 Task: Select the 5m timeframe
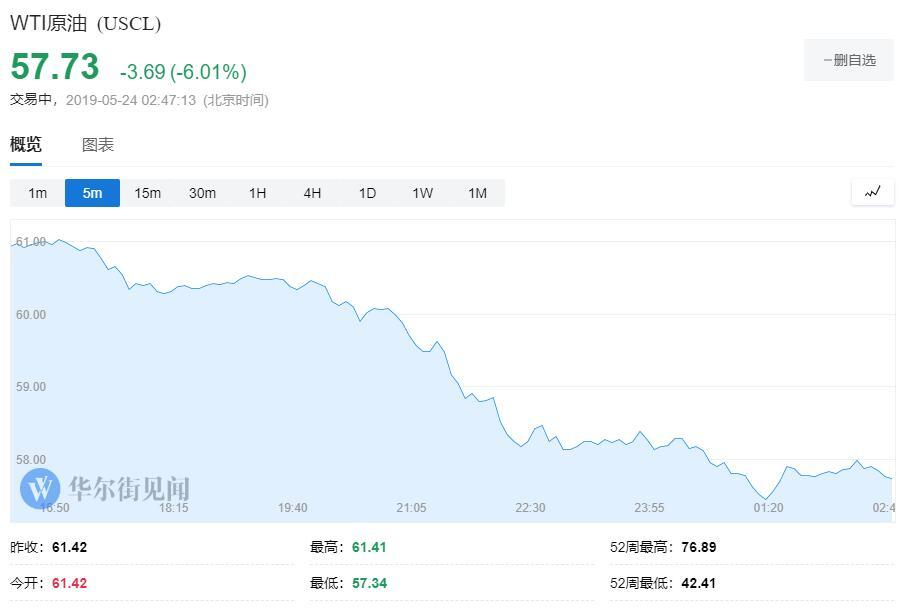pyautogui.click(x=92, y=193)
